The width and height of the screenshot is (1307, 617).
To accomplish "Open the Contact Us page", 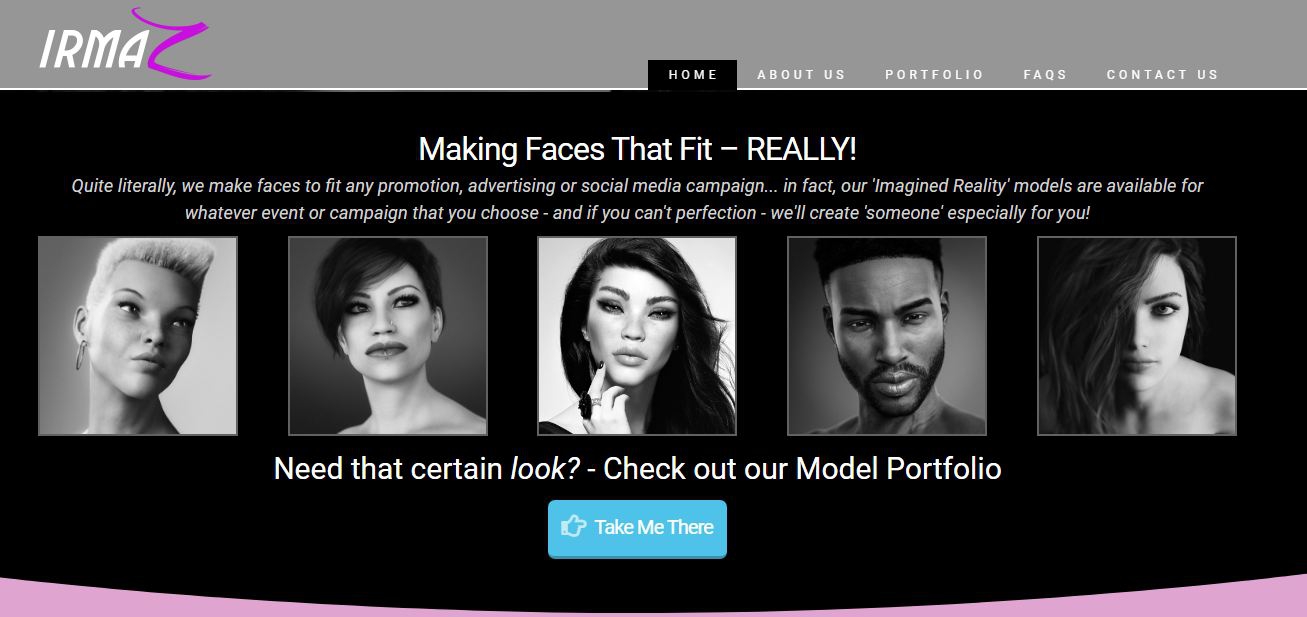I will 1162,75.
